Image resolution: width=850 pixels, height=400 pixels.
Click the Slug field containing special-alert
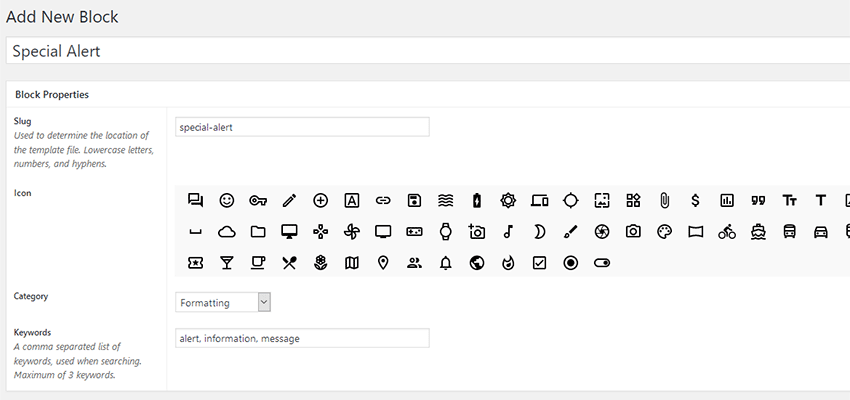[x=301, y=127]
